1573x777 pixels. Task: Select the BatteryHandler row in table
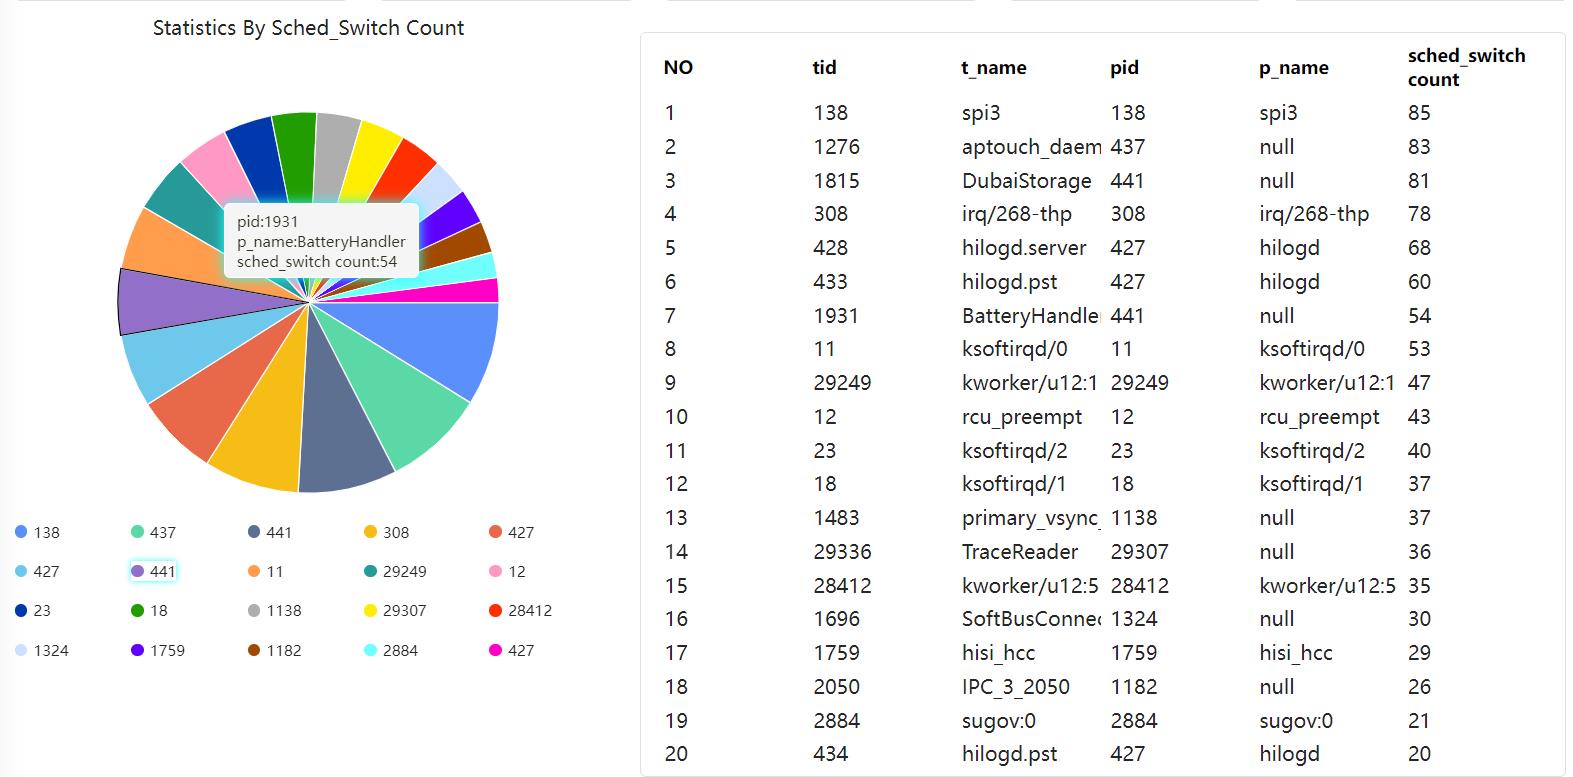coord(1030,316)
